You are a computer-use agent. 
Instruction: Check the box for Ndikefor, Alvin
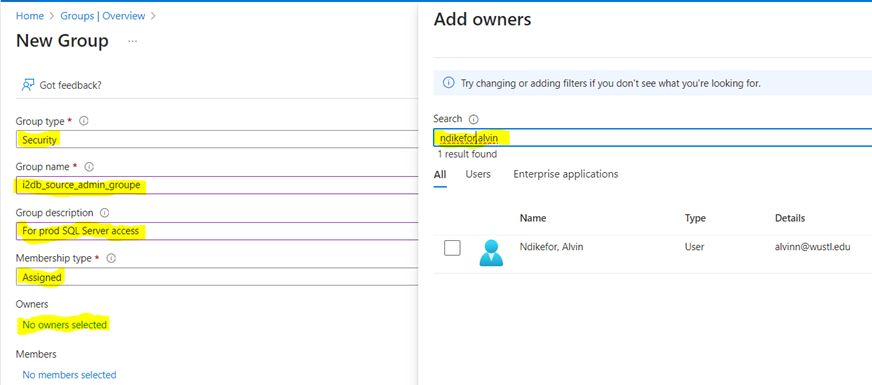point(452,248)
